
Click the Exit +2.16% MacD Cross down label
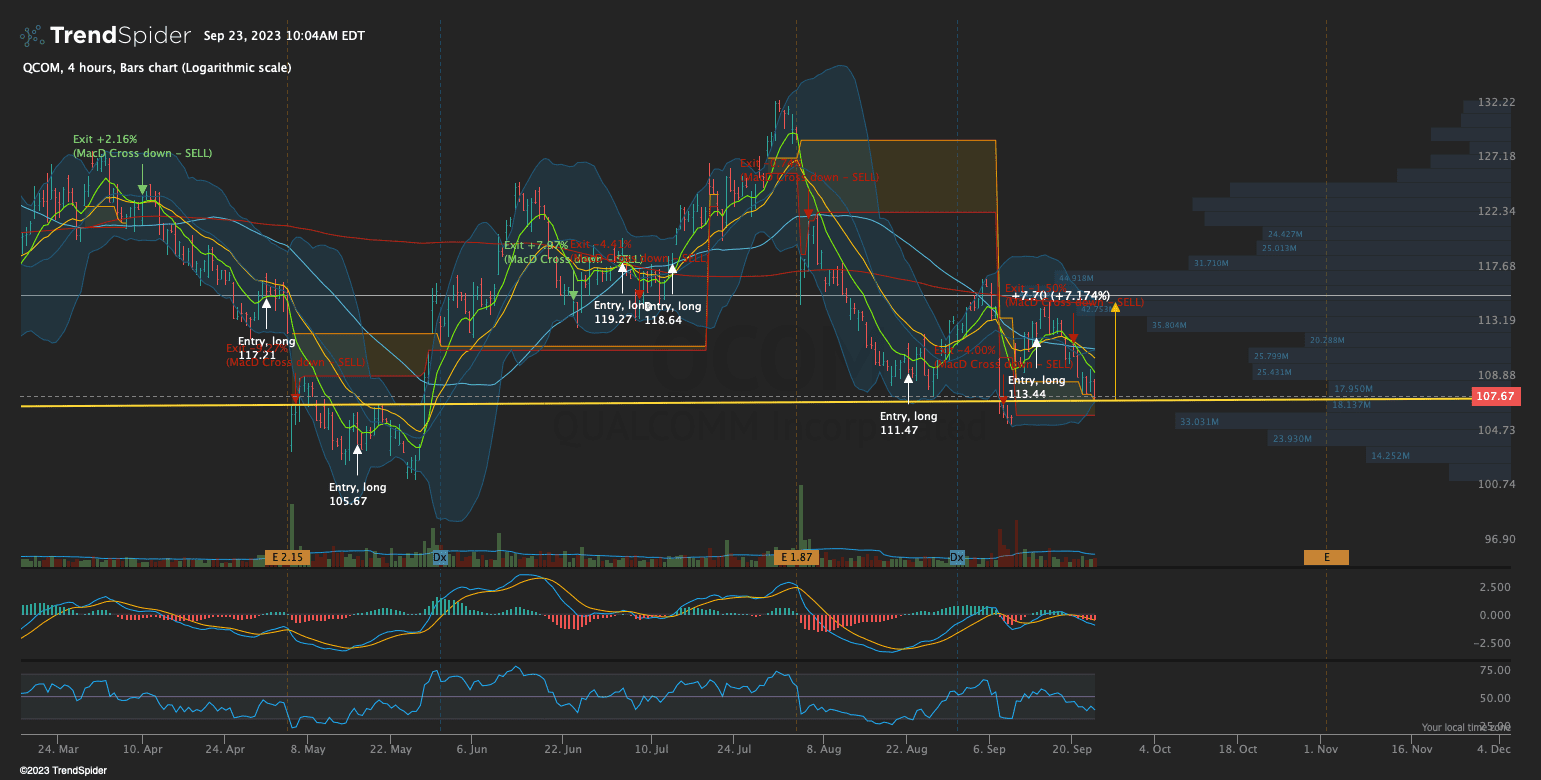142,146
